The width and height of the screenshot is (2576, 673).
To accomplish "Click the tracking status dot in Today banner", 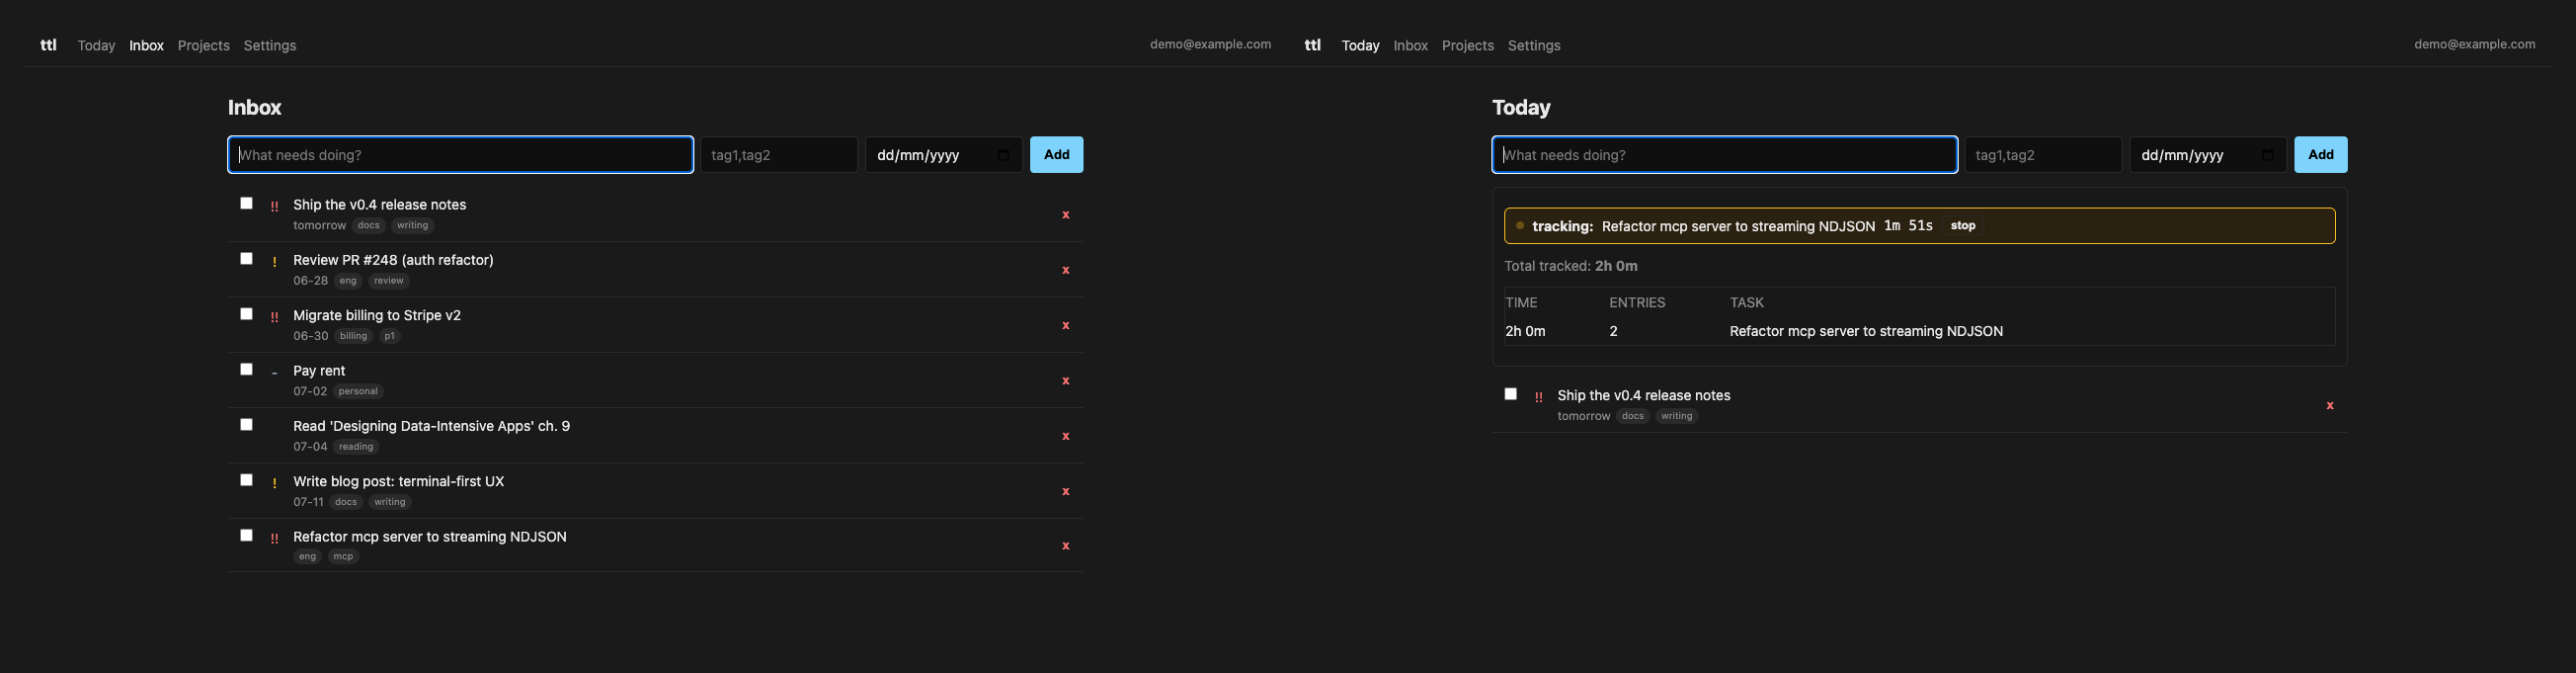I will (x=1520, y=226).
